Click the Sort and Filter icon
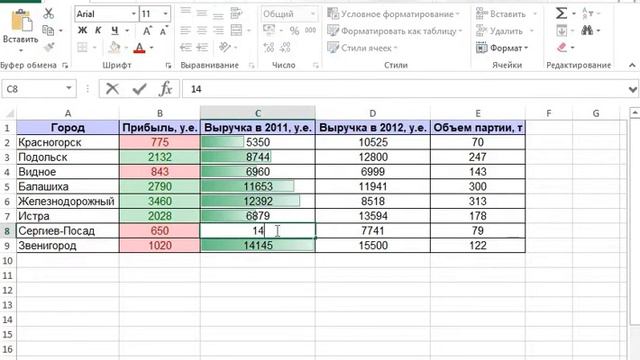Image resolution: width=640 pixels, height=360 pixels. [587, 13]
